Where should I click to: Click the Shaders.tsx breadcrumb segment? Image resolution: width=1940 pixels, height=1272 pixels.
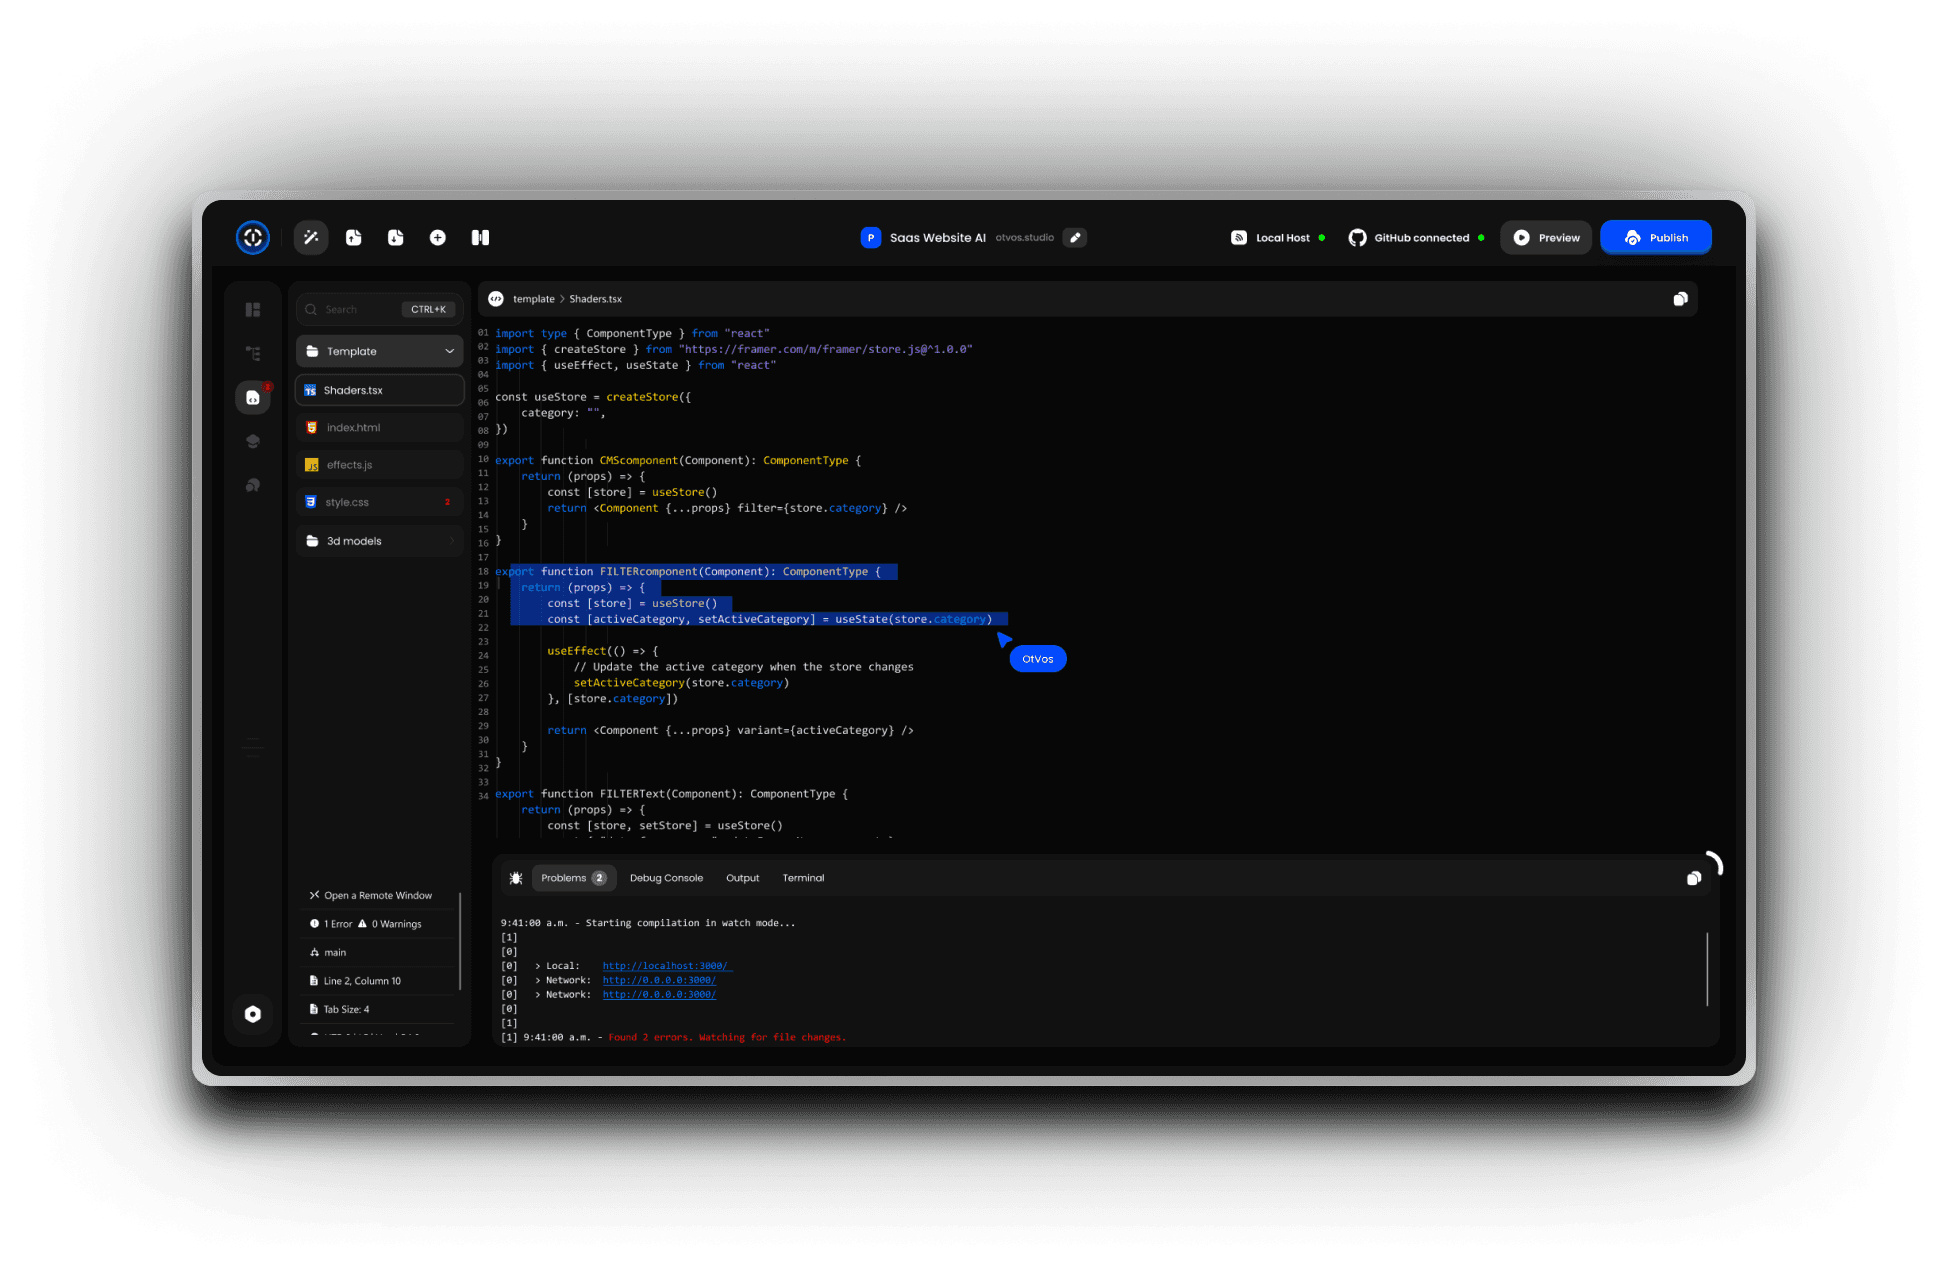click(x=596, y=299)
